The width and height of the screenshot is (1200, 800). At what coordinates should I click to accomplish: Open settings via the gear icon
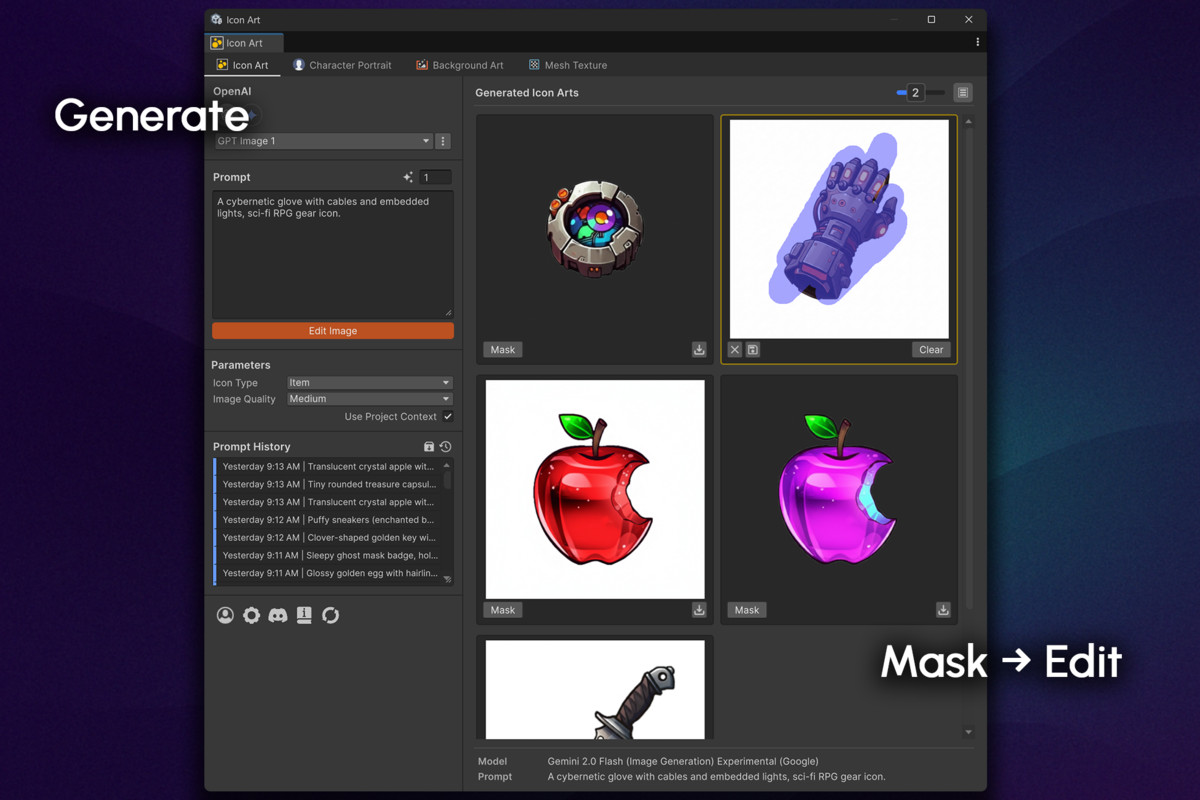(x=251, y=615)
